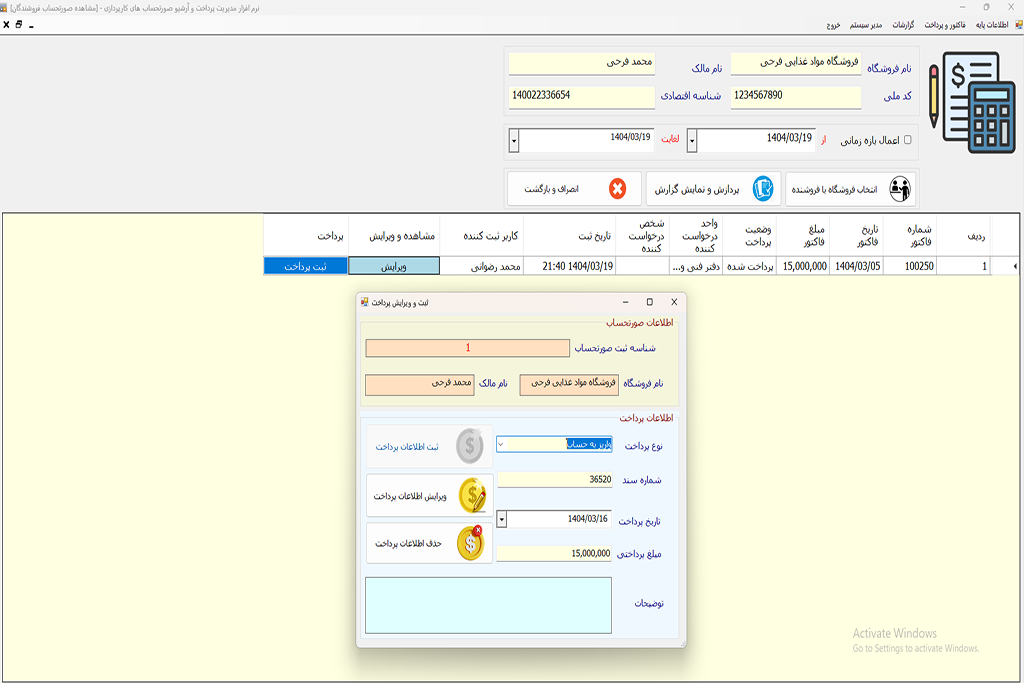Click the red X cancel and return icon
Viewport: 1024px width, 683px height.
(617, 188)
